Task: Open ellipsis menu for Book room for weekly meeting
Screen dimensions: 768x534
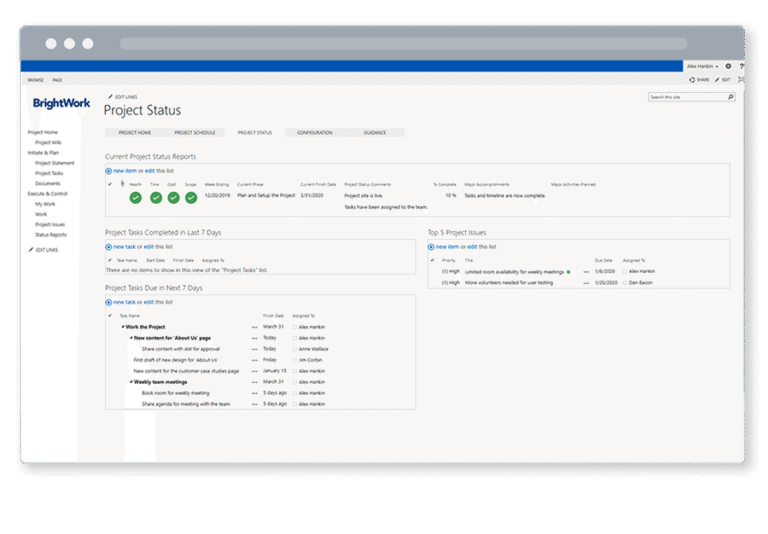Action: point(254,393)
